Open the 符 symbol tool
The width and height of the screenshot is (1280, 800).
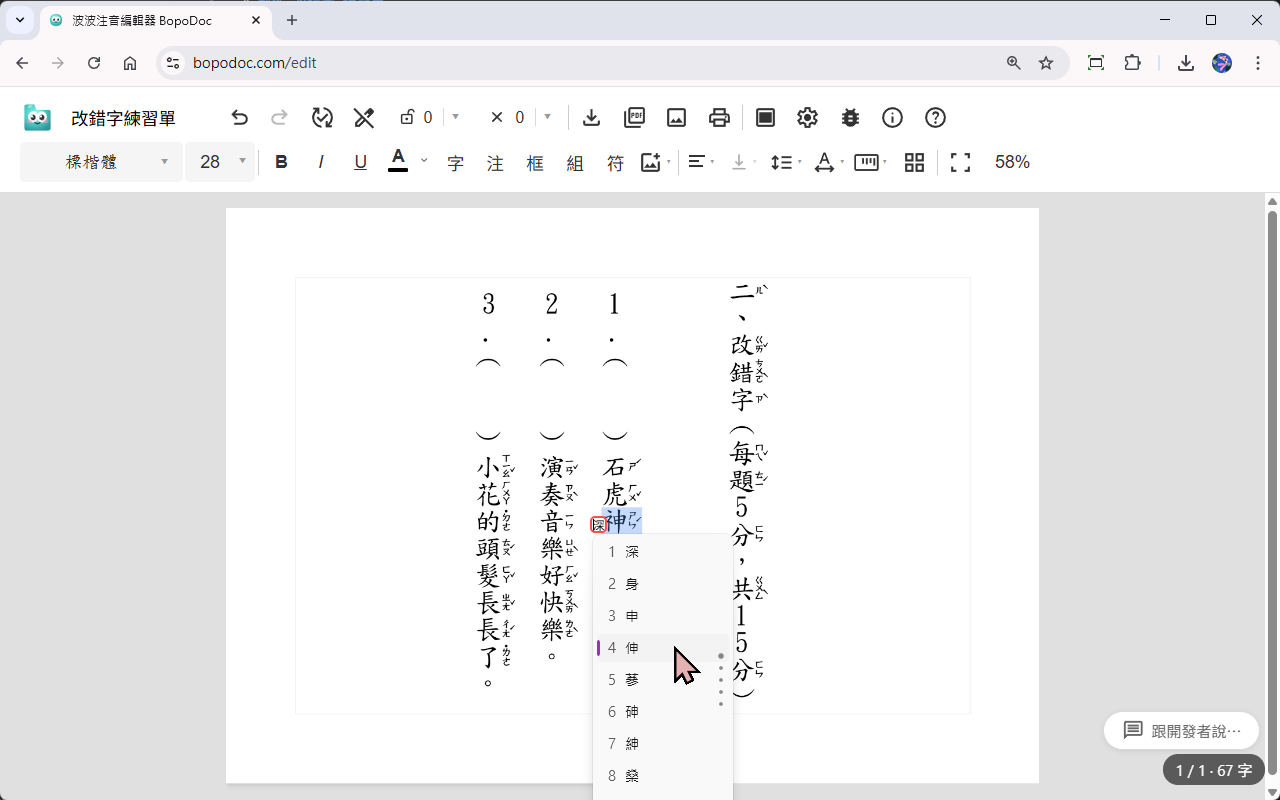[x=615, y=162]
